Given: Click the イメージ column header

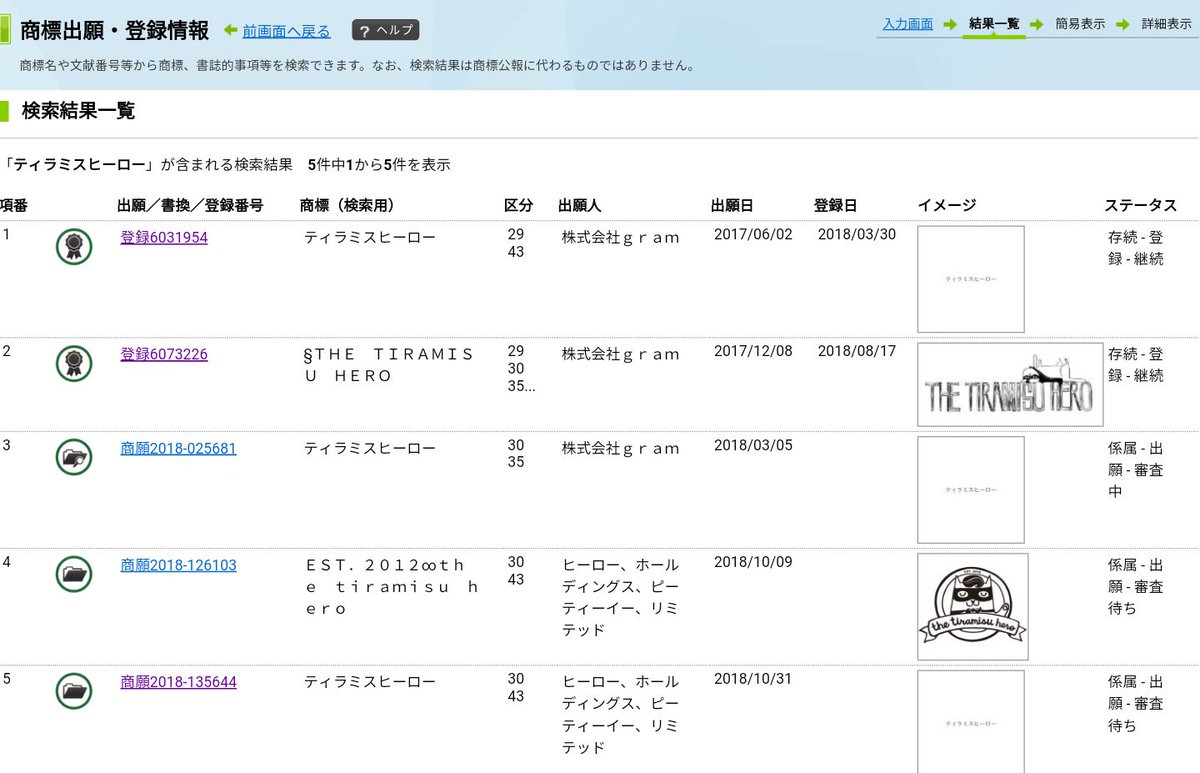Looking at the screenshot, I should tap(947, 206).
